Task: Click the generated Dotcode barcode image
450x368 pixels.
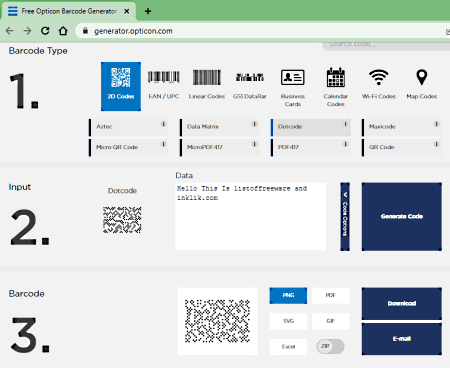Action: pos(217,321)
